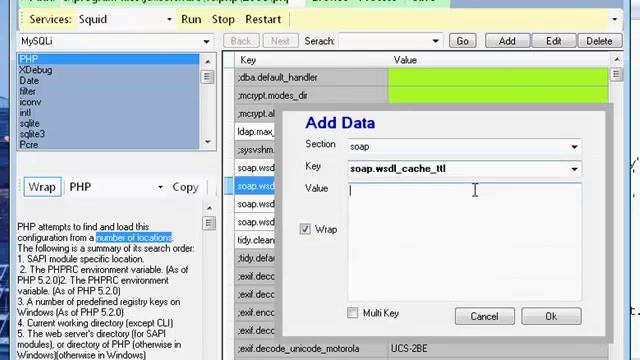
Task: Select filter in the section list
Action: (x=108, y=91)
